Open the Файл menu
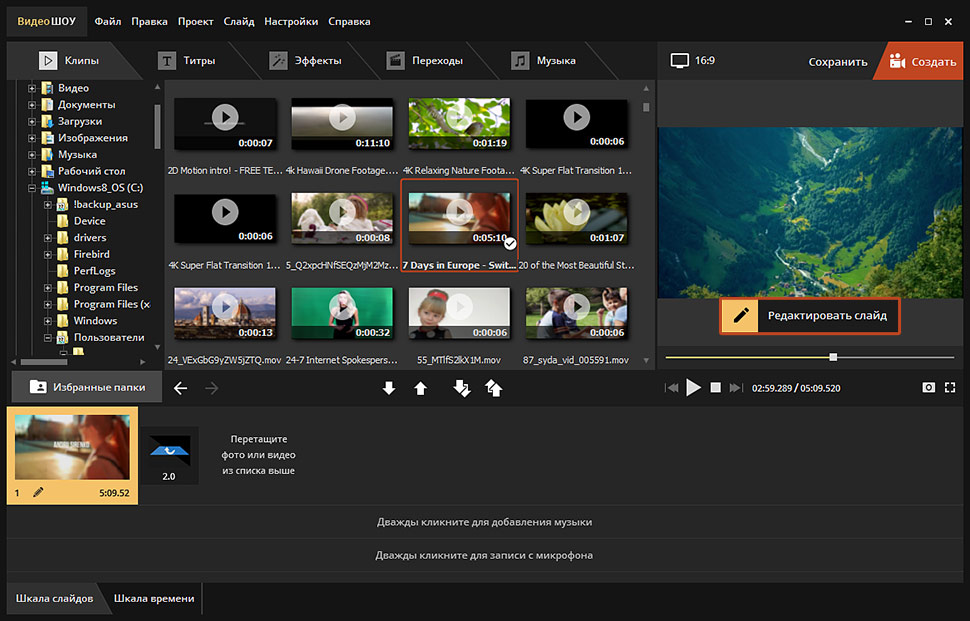The image size is (970, 621). (108, 22)
